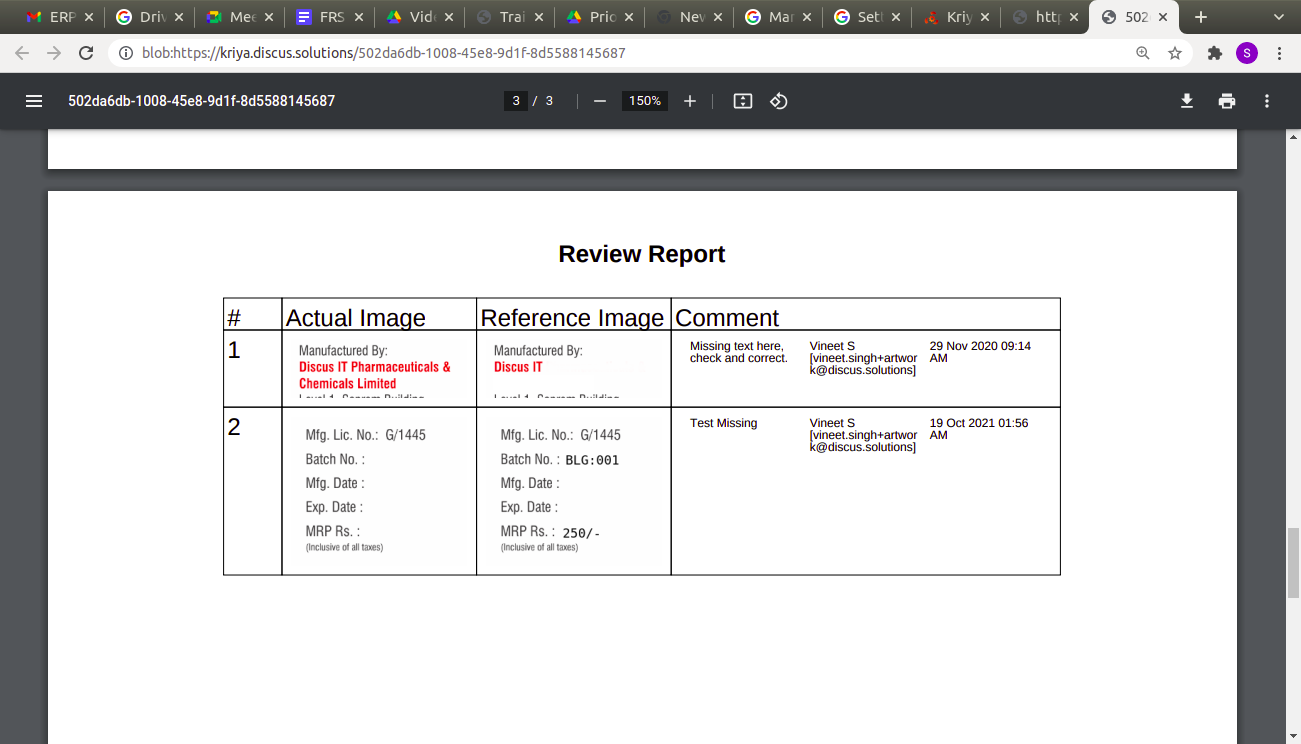Switch to the Driv tab
This screenshot has width=1301, height=744.
coord(150,17)
